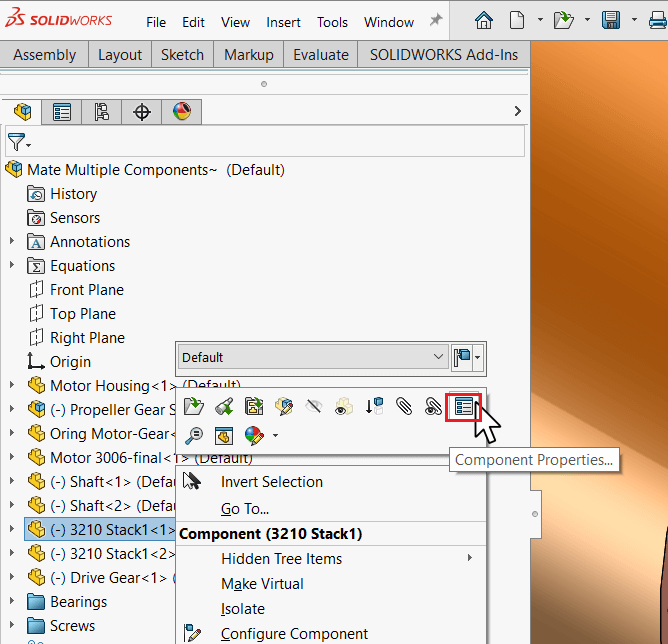Click the Appearances color ball icon
This screenshot has height=644, width=668.
254,436
